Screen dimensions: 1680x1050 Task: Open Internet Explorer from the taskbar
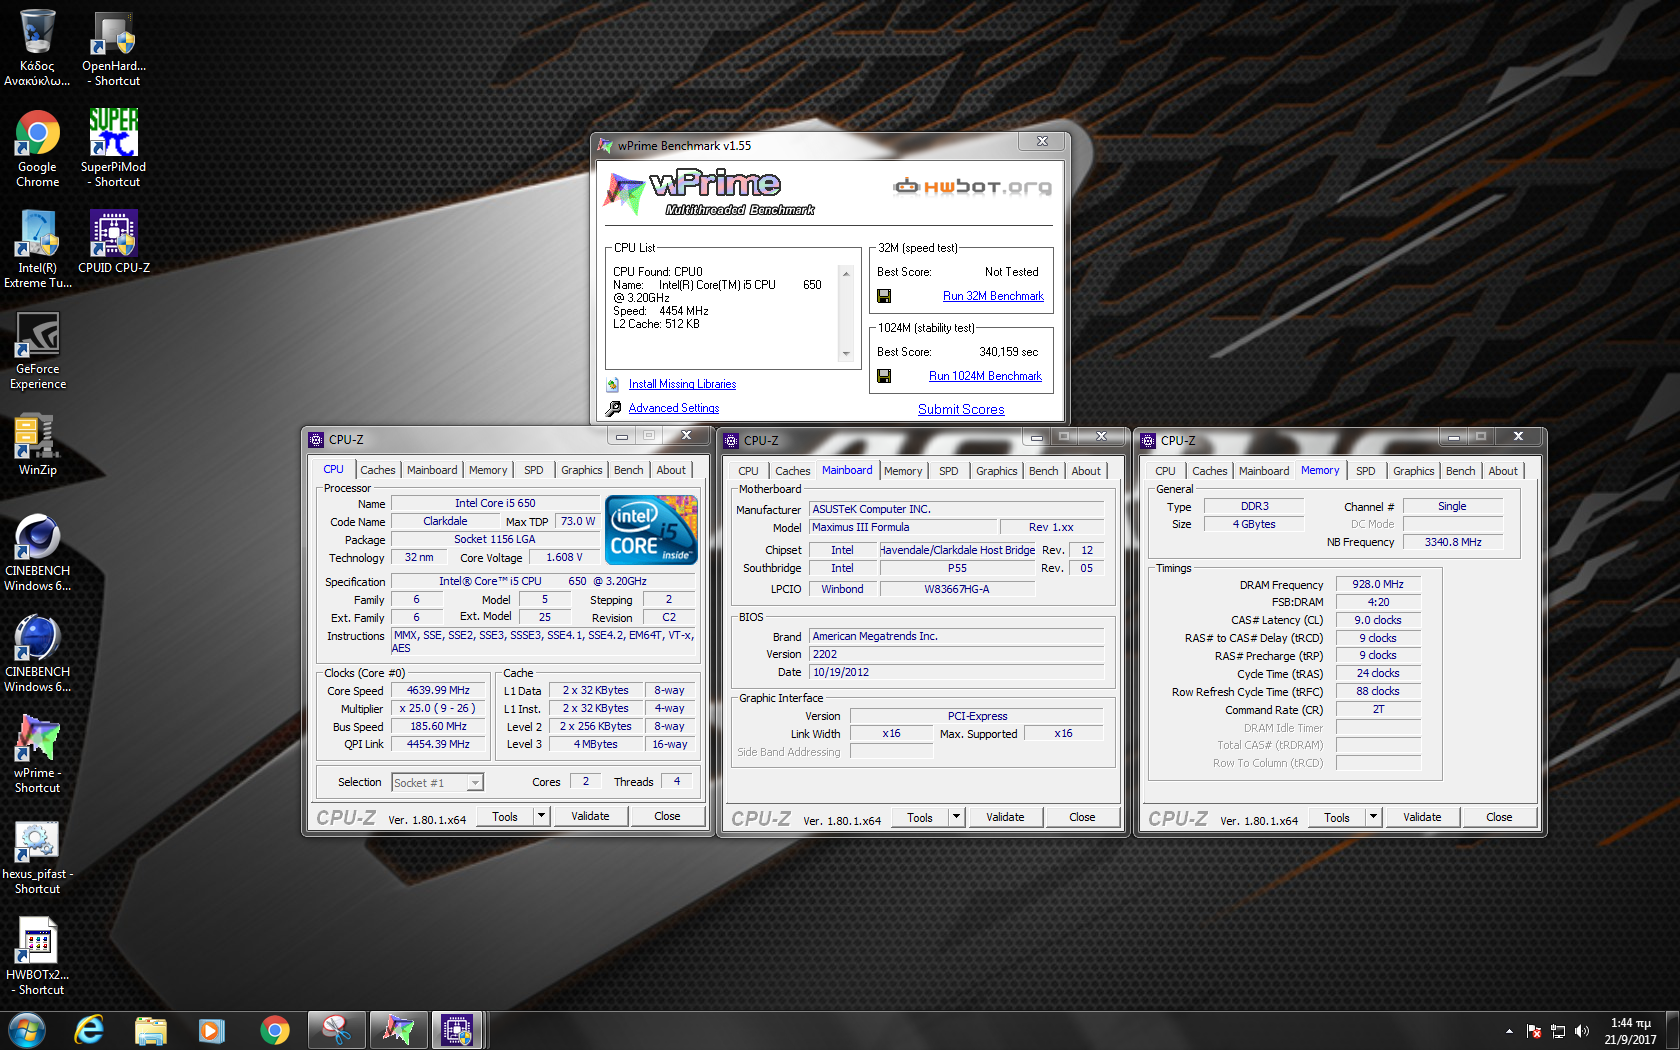tap(89, 1030)
